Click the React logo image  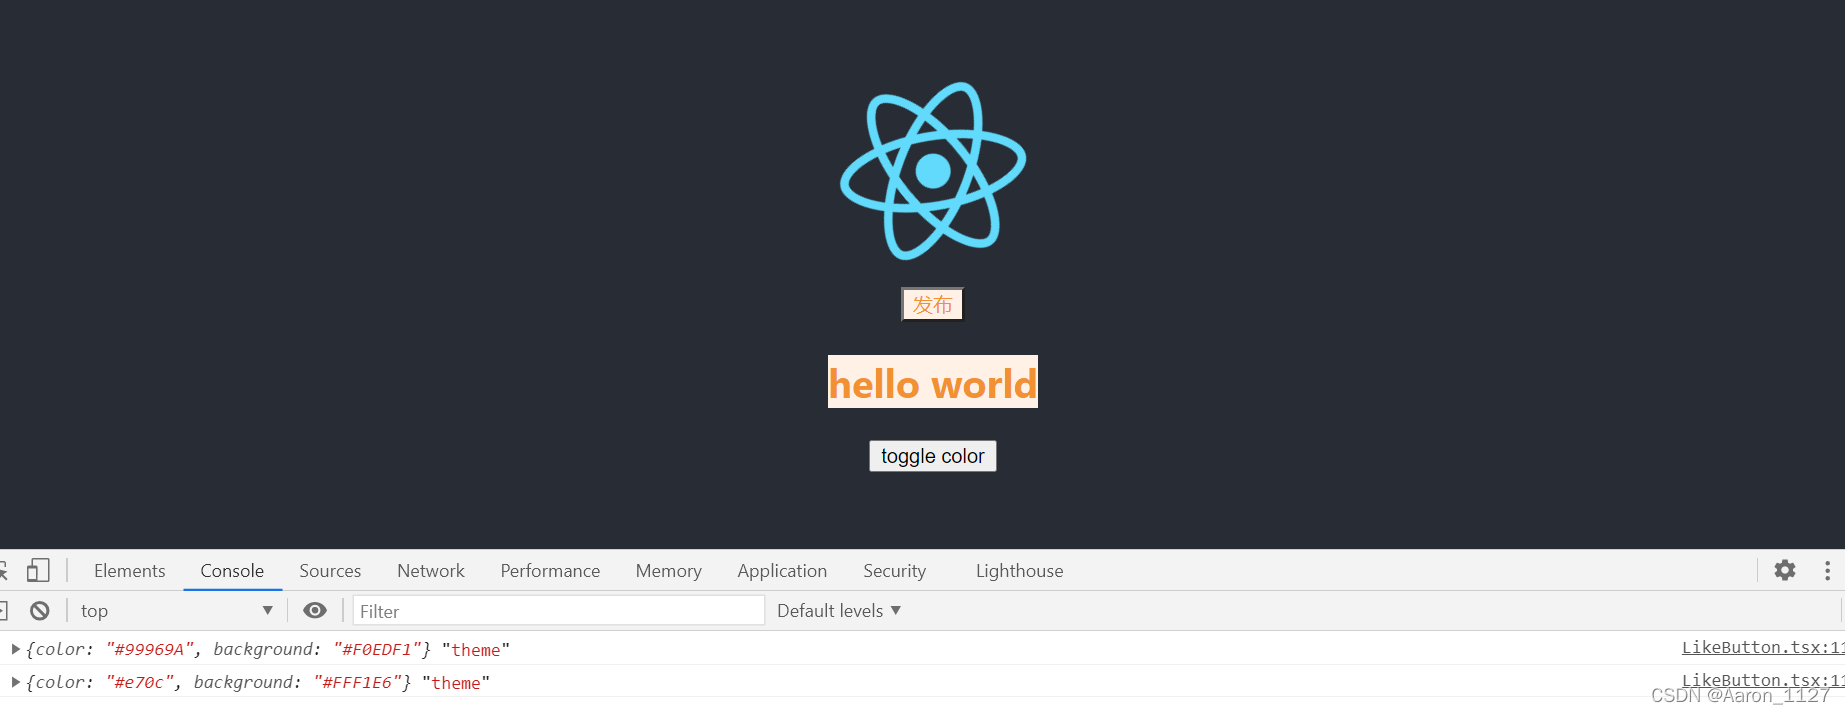tap(933, 171)
